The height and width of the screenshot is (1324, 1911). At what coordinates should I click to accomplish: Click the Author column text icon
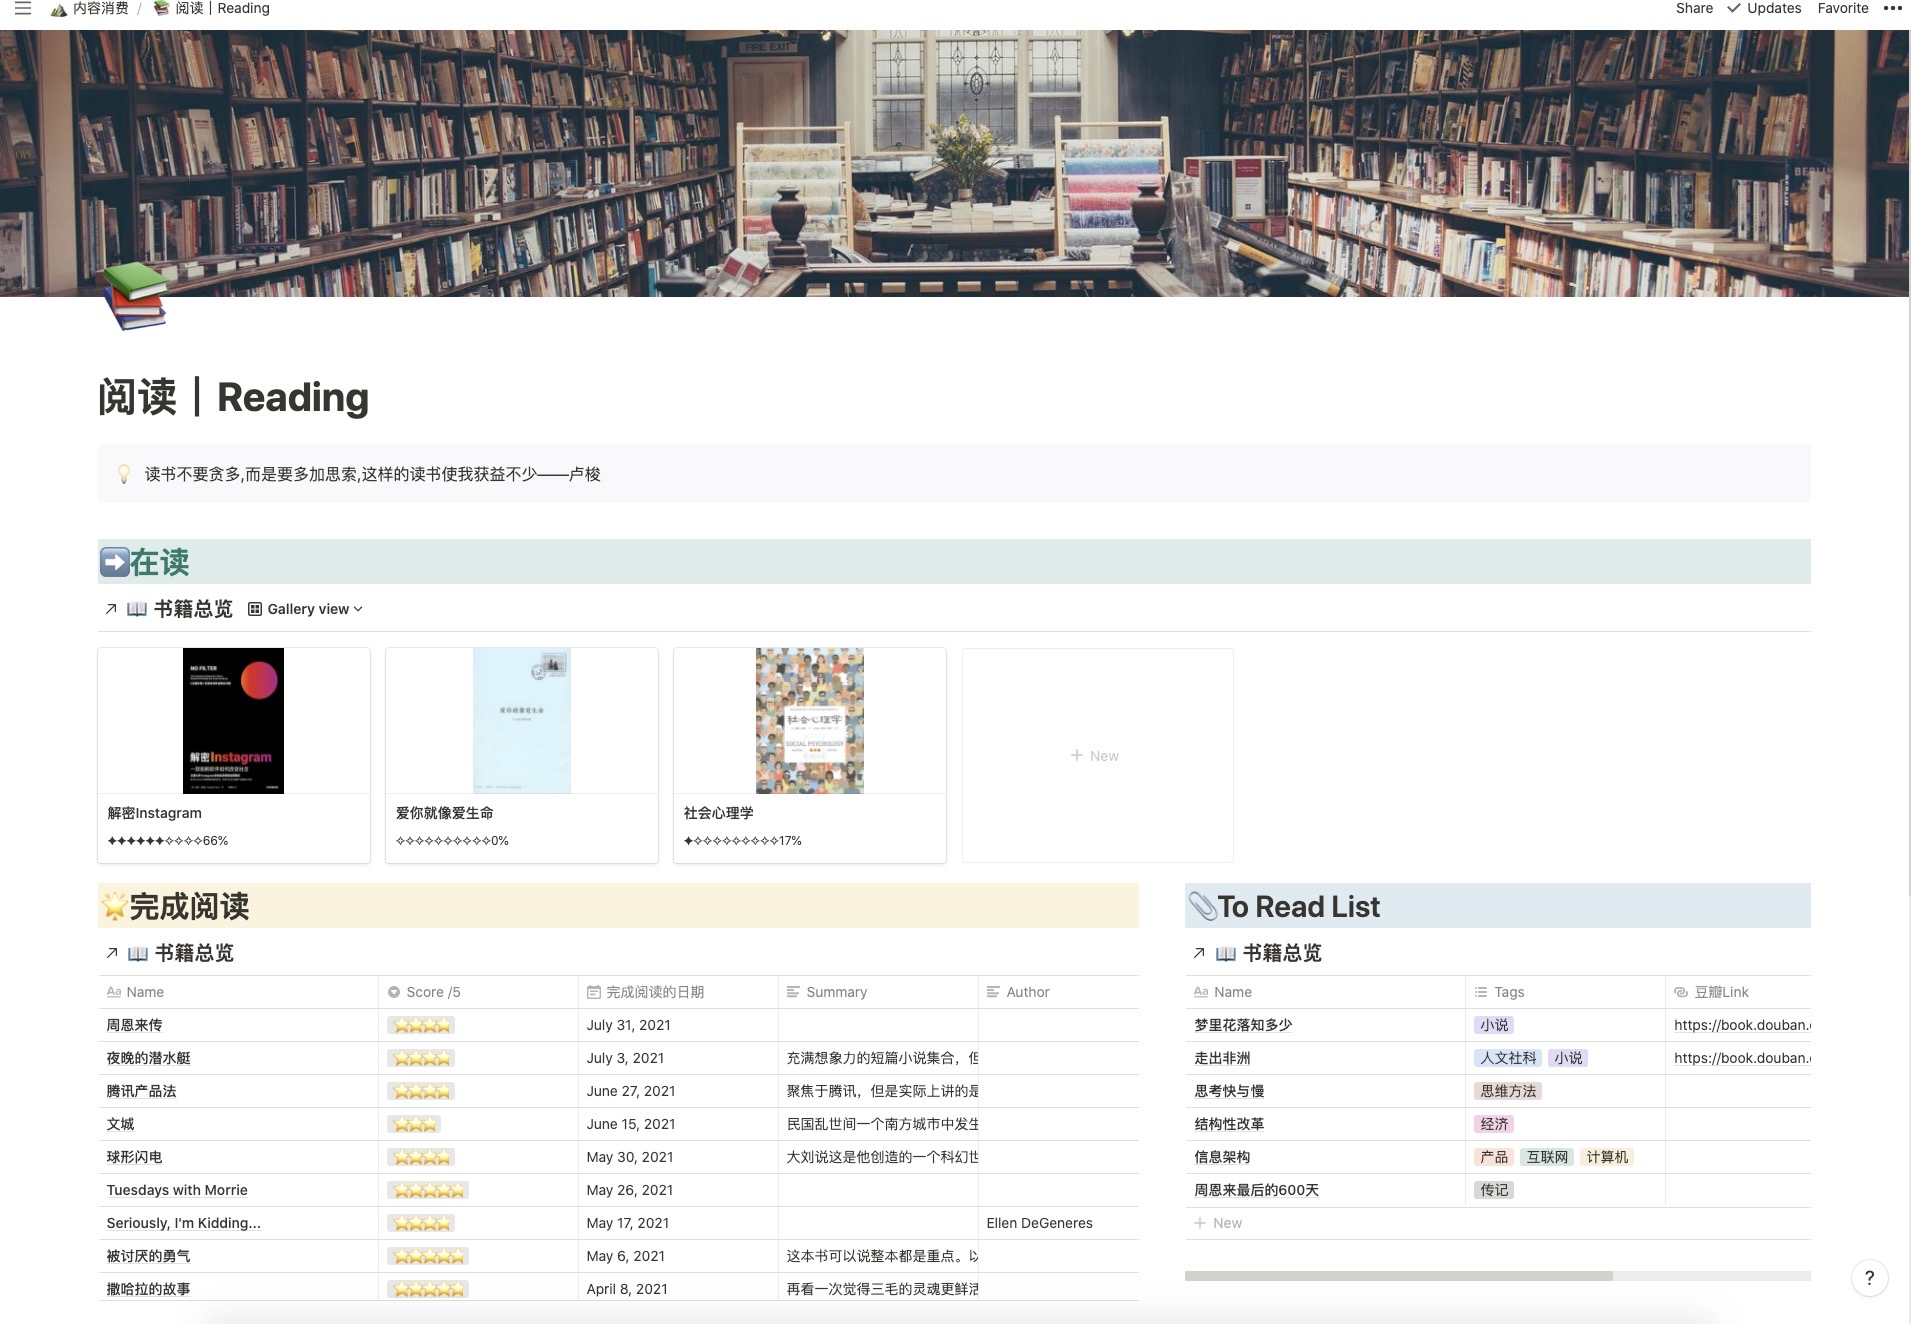tap(993, 992)
